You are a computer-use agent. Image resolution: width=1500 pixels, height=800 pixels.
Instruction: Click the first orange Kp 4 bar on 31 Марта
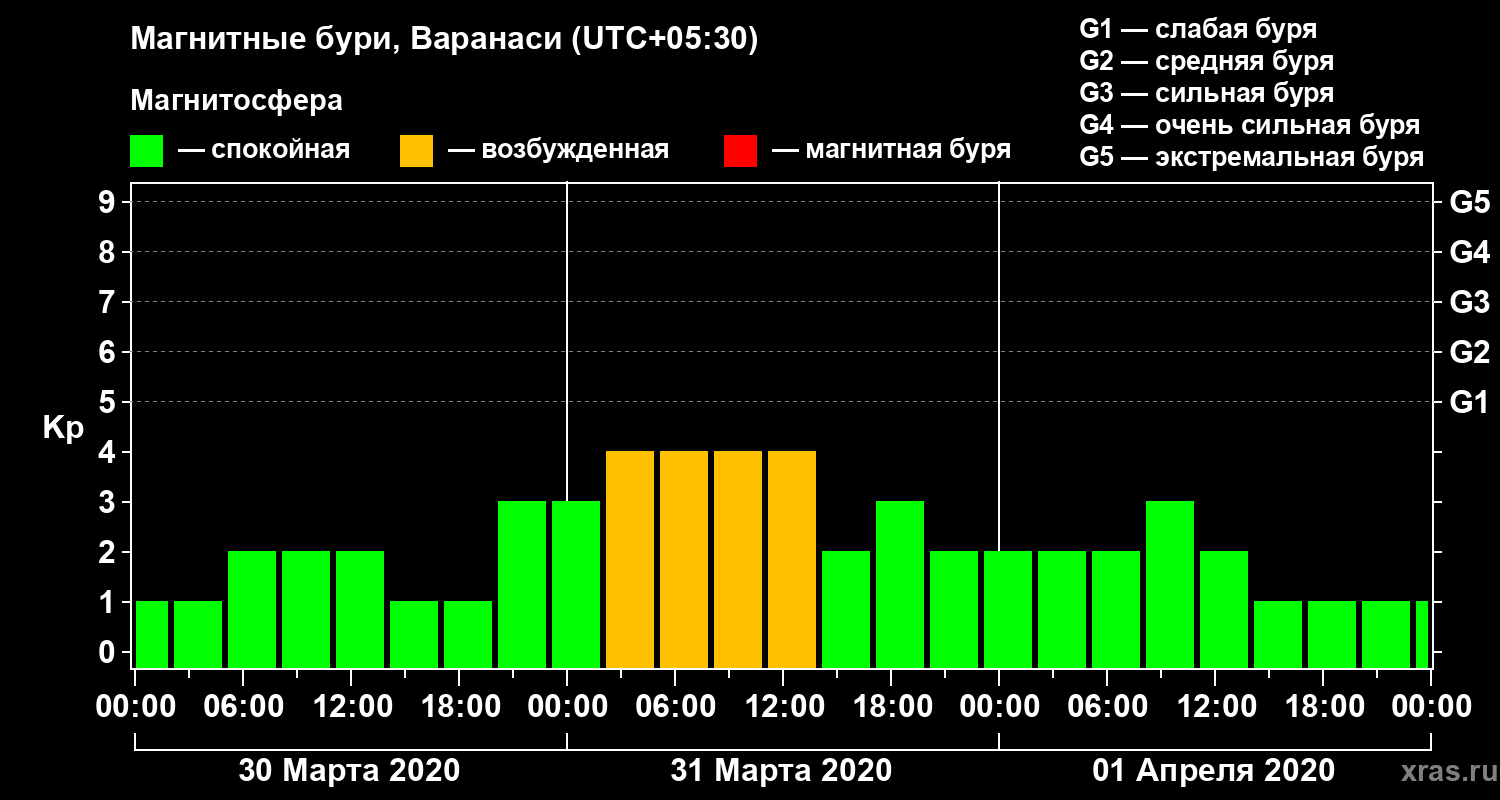point(630,559)
